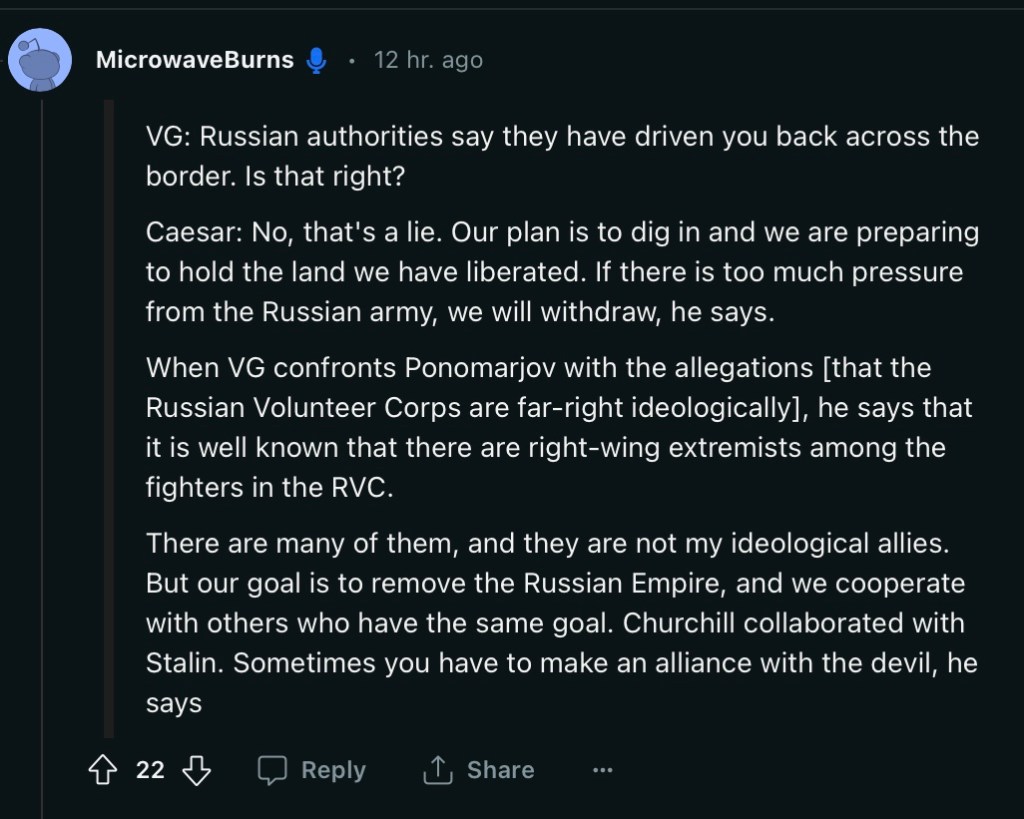Downvote the MicrowaveBurns comment

click(x=197, y=770)
